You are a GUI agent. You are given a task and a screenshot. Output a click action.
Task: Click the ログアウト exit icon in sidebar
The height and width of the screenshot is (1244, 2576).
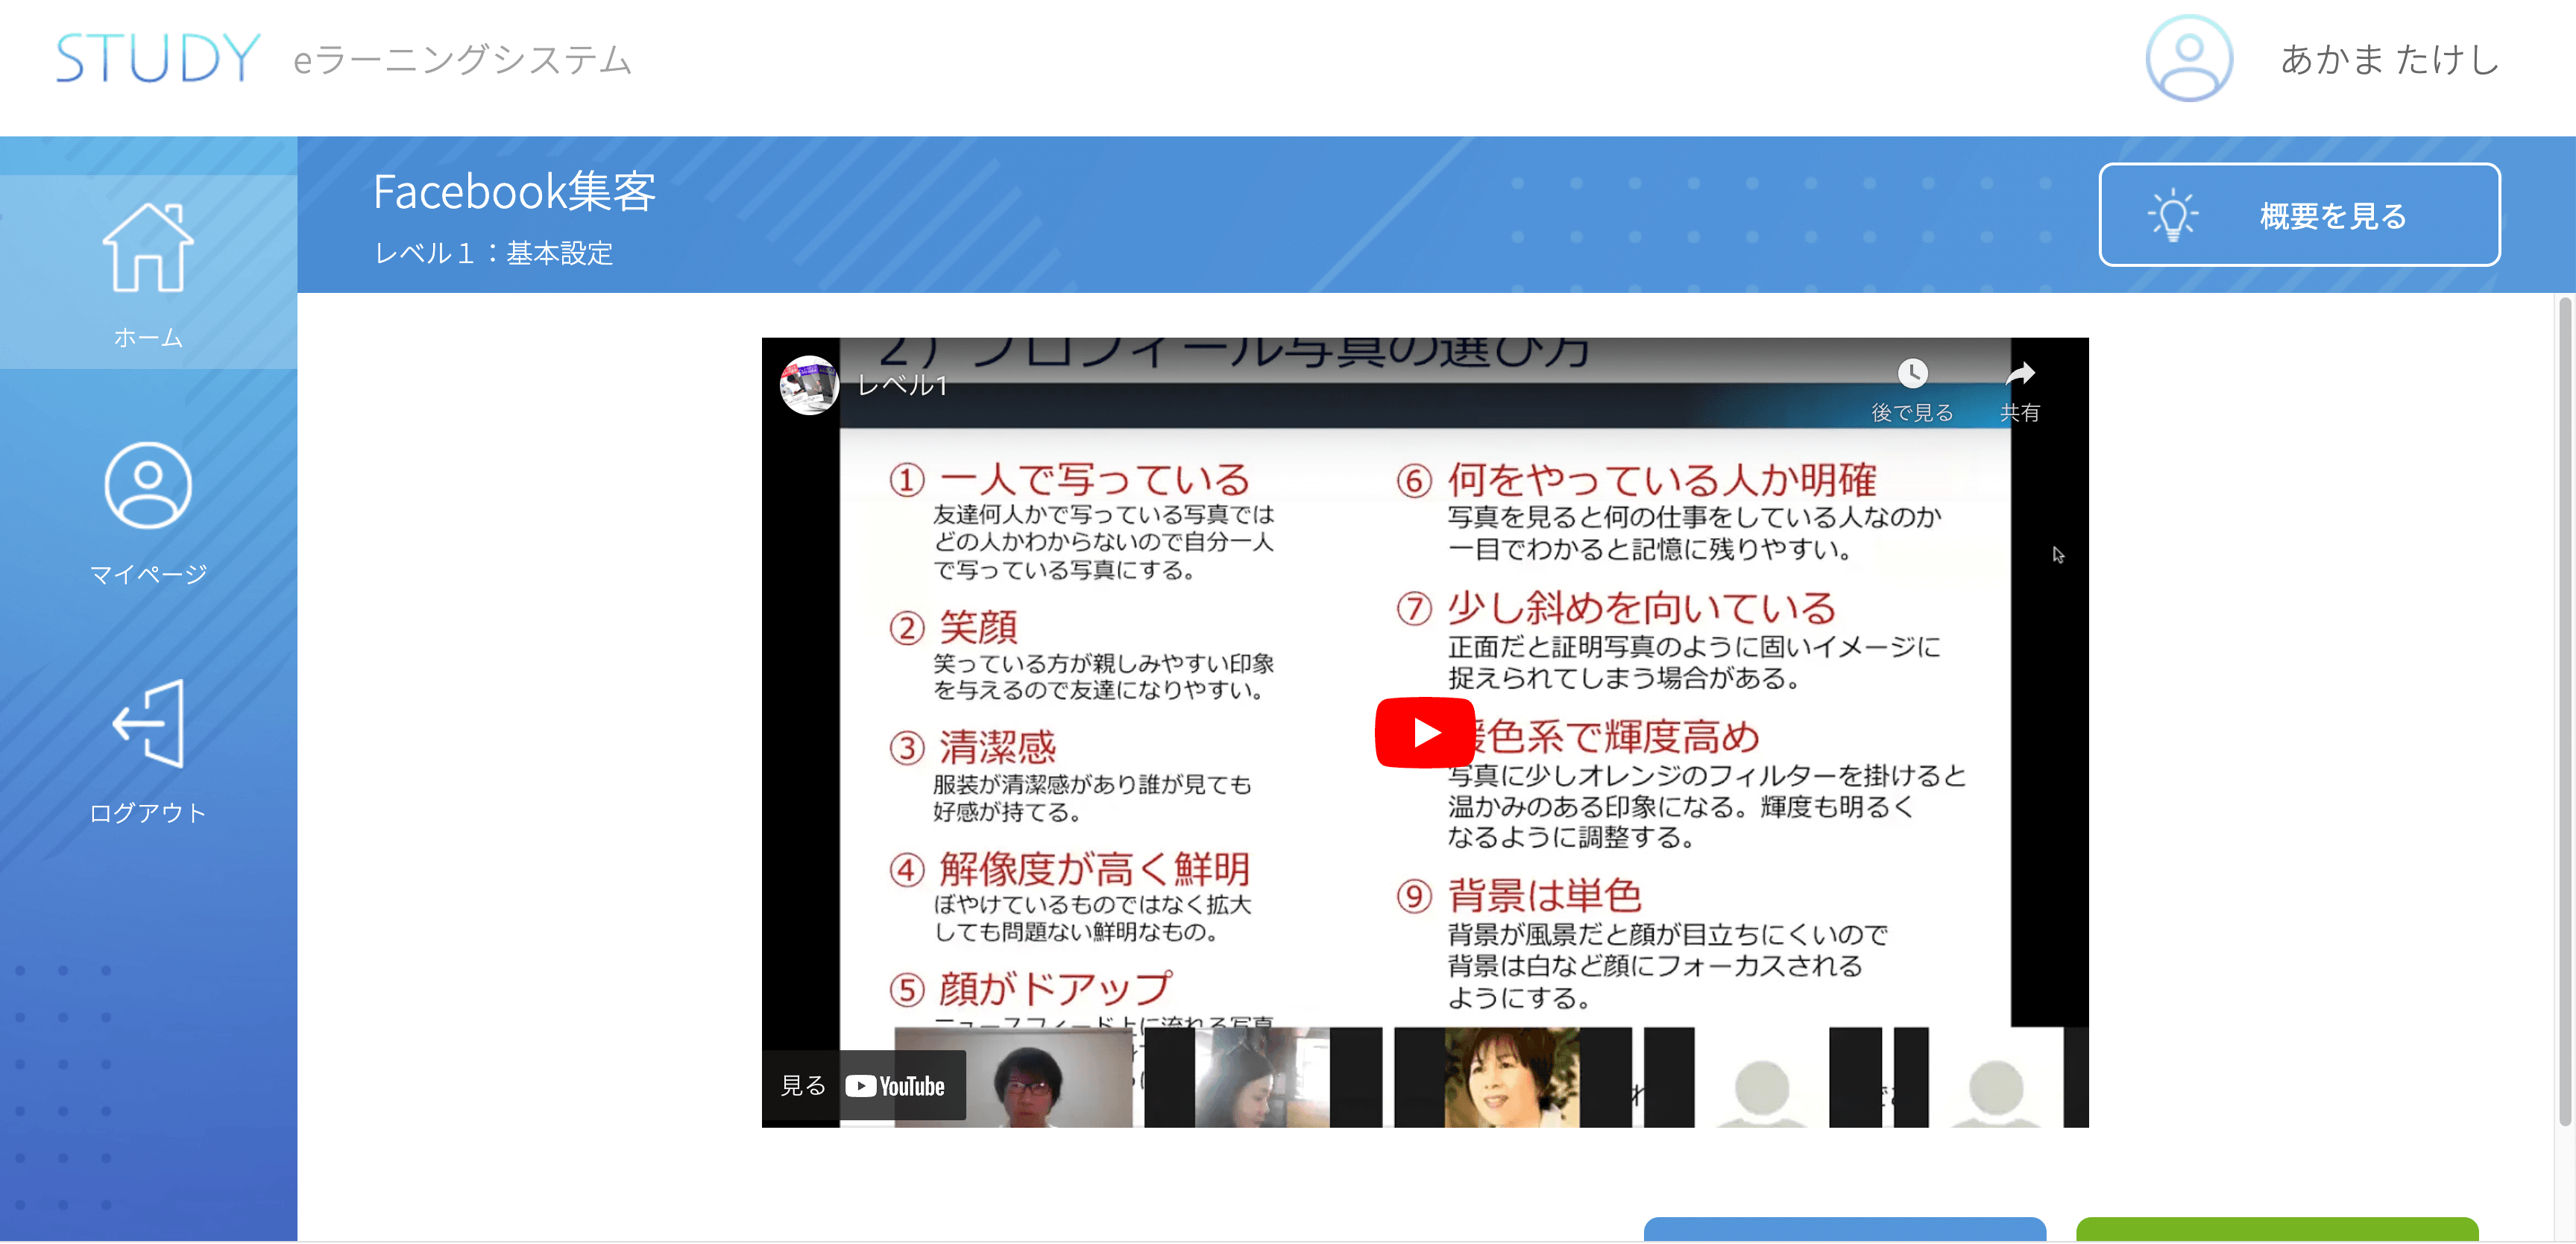tap(148, 723)
